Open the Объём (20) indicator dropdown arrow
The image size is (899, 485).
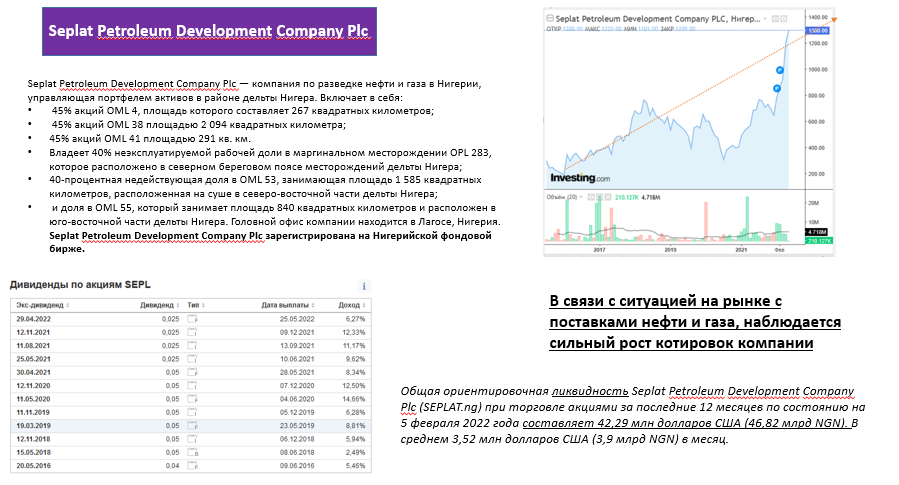pyautogui.click(x=581, y=197)
